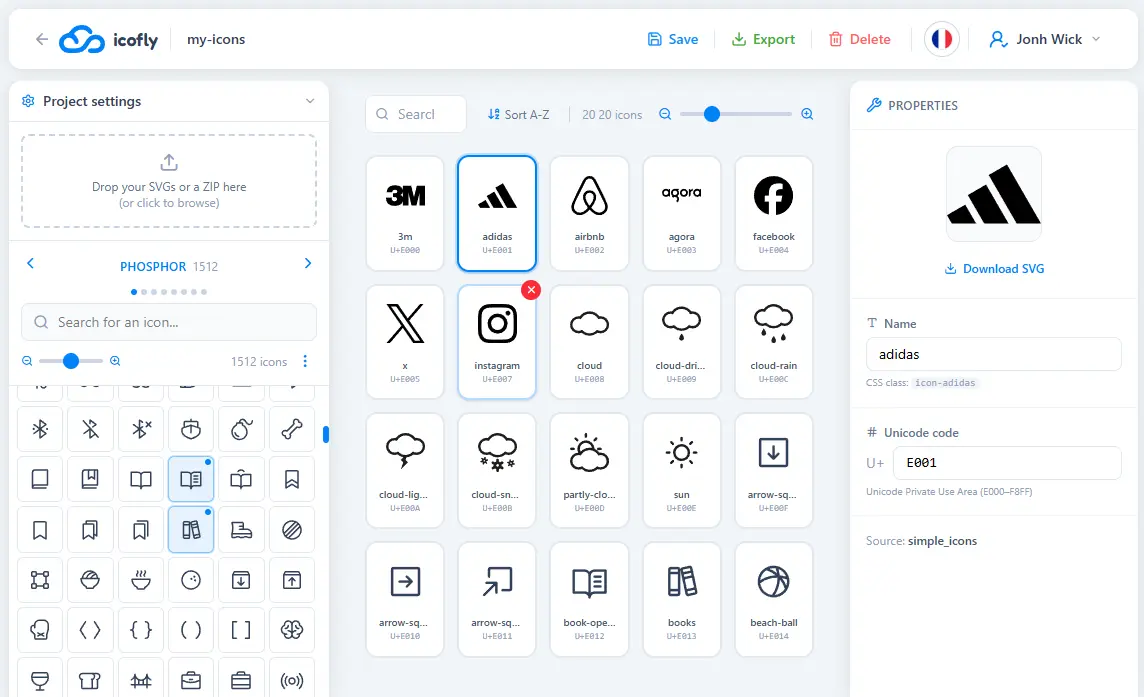
Task: Add the bounding box icon from library
Action: pos(40,580)
